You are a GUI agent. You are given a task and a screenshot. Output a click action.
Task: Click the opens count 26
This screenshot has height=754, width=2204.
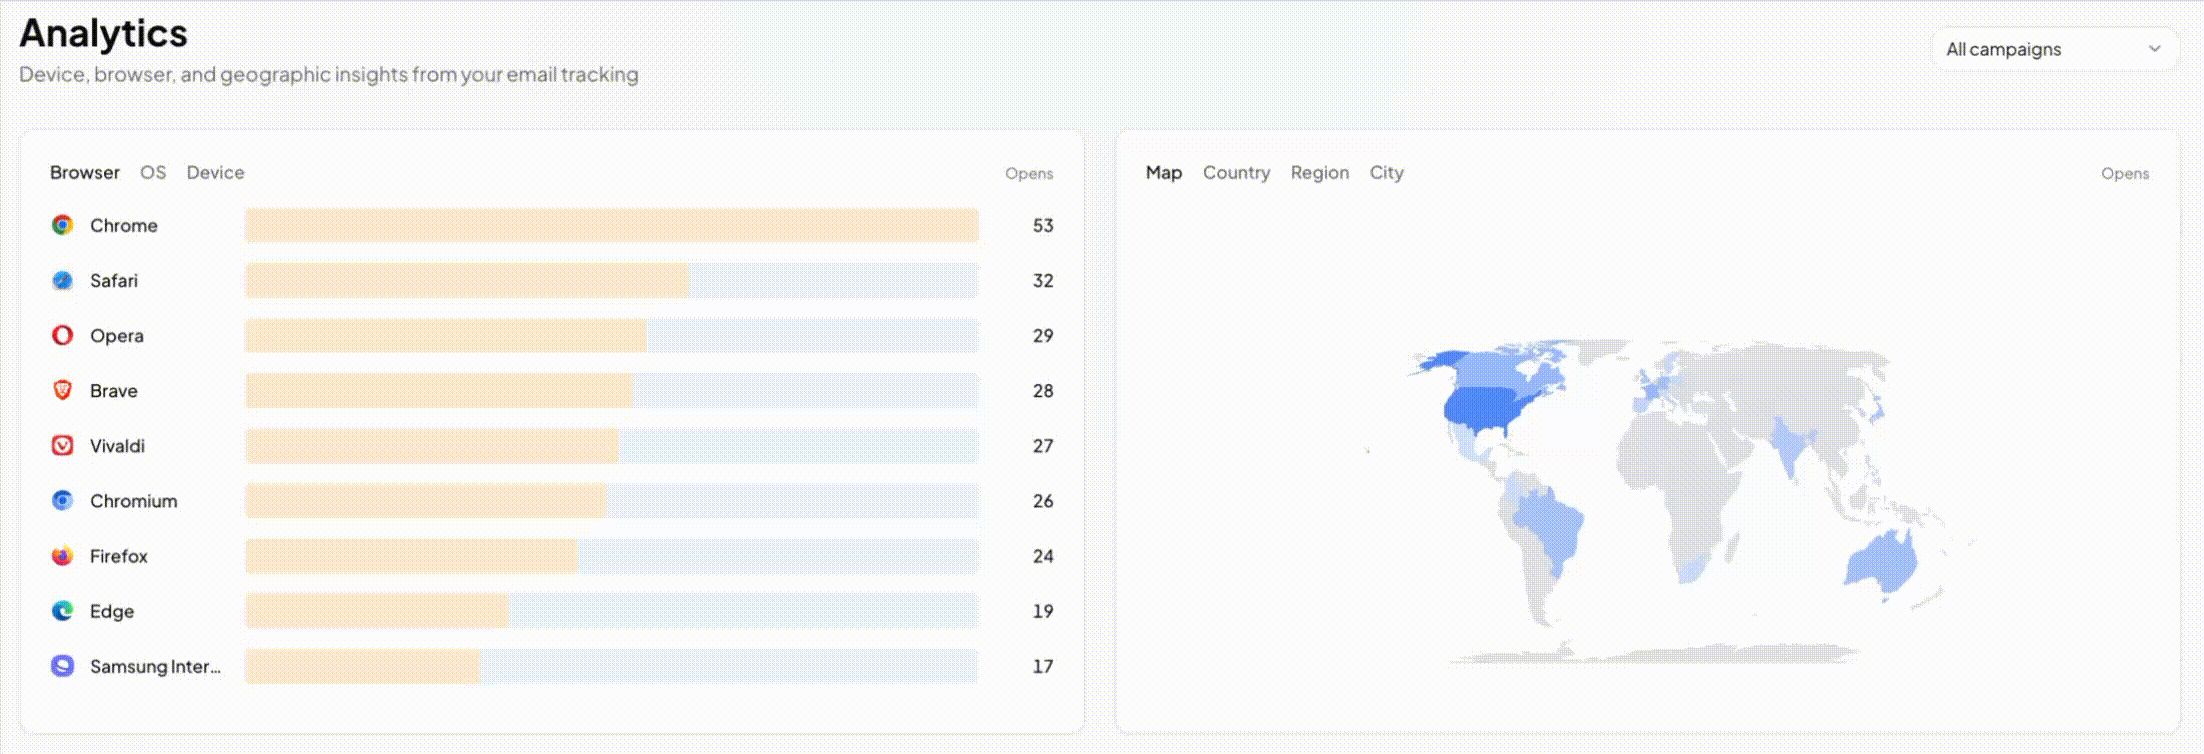[1043, 500]
